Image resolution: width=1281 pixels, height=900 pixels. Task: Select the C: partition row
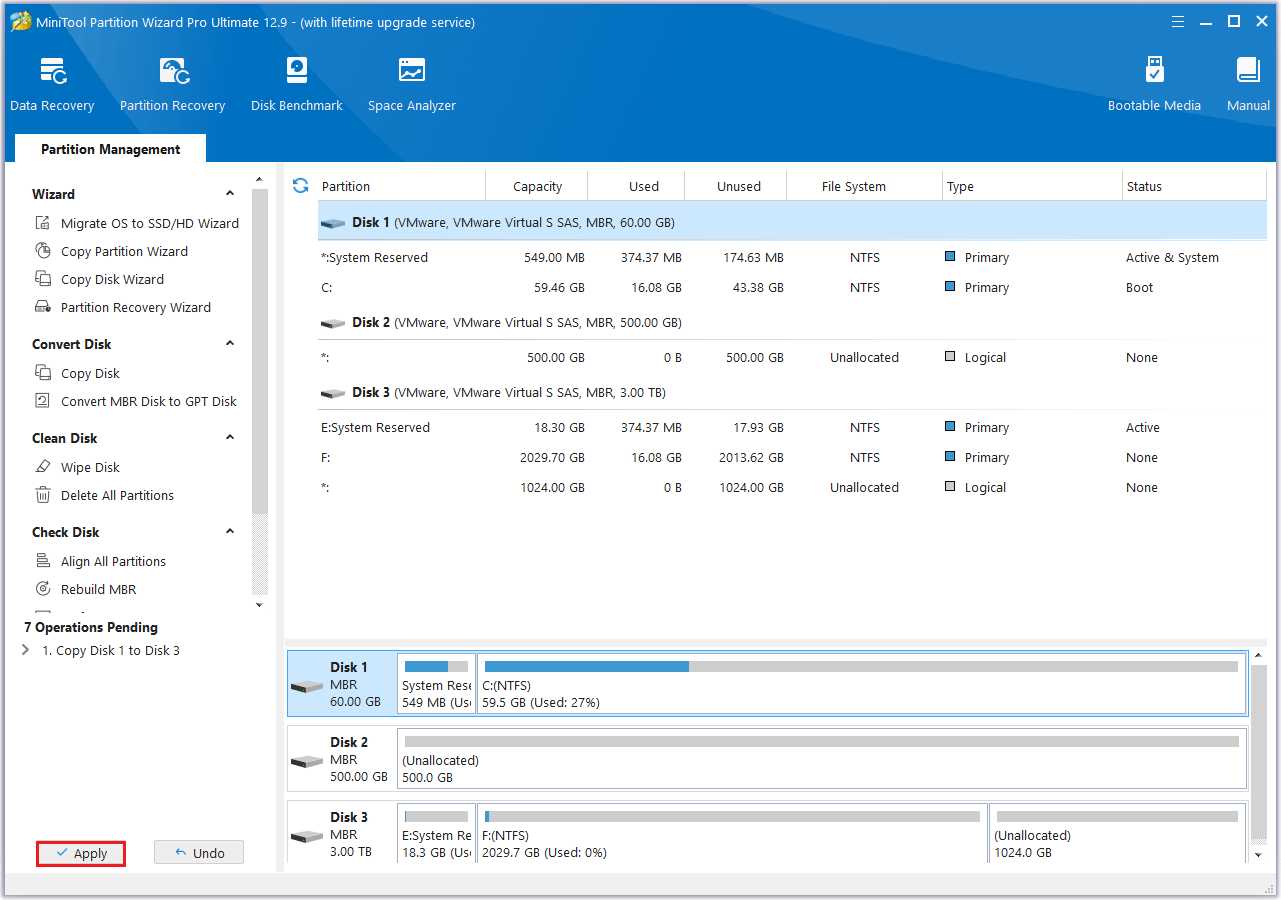(x=792, y=287)
